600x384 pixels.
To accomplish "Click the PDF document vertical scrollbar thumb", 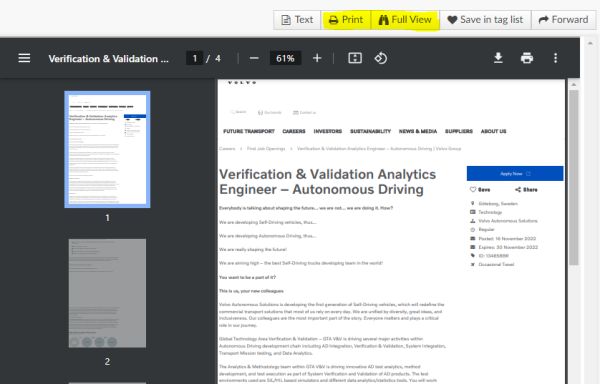I will (573, 177).
